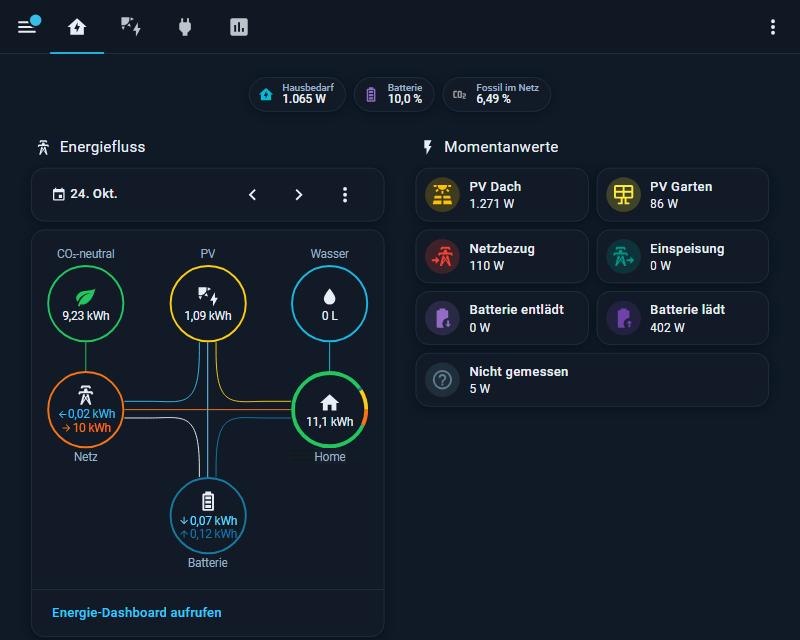Screen dimensions: 800x640
Task: Open the bar chart statistics tab
Action: (x=239, y=27)
